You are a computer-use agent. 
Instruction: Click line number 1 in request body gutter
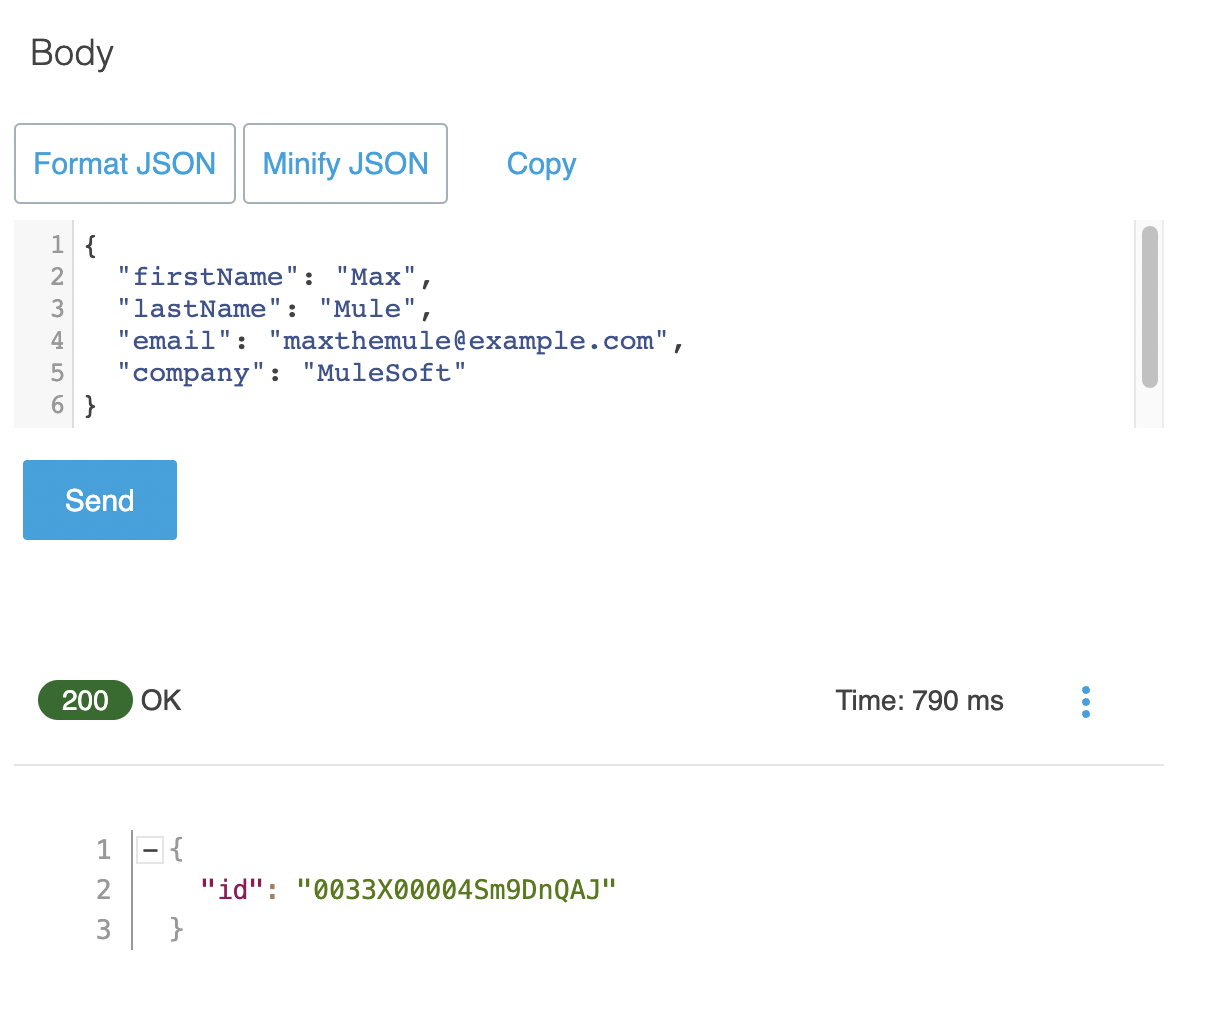click(57, 245)
